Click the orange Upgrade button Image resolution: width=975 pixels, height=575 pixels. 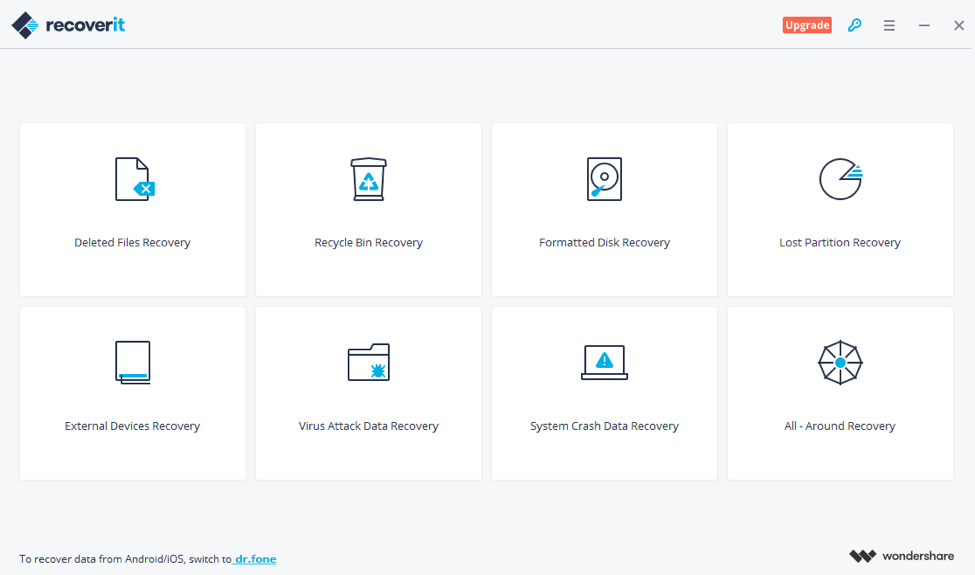(807, 25)
